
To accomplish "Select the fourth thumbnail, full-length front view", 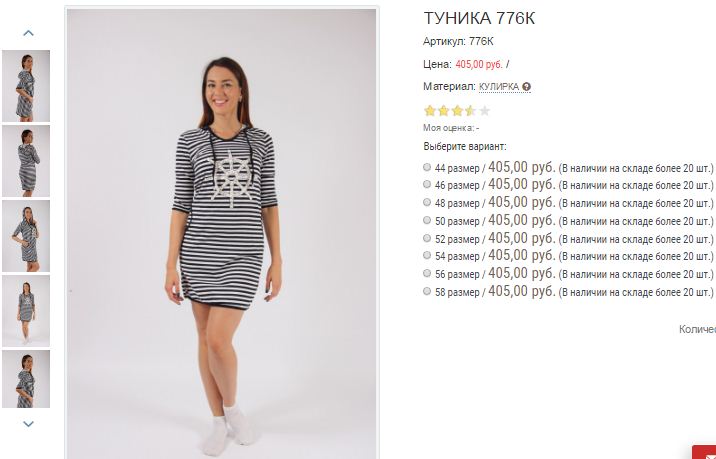I will pyautogui.click(x=26, y=311).
